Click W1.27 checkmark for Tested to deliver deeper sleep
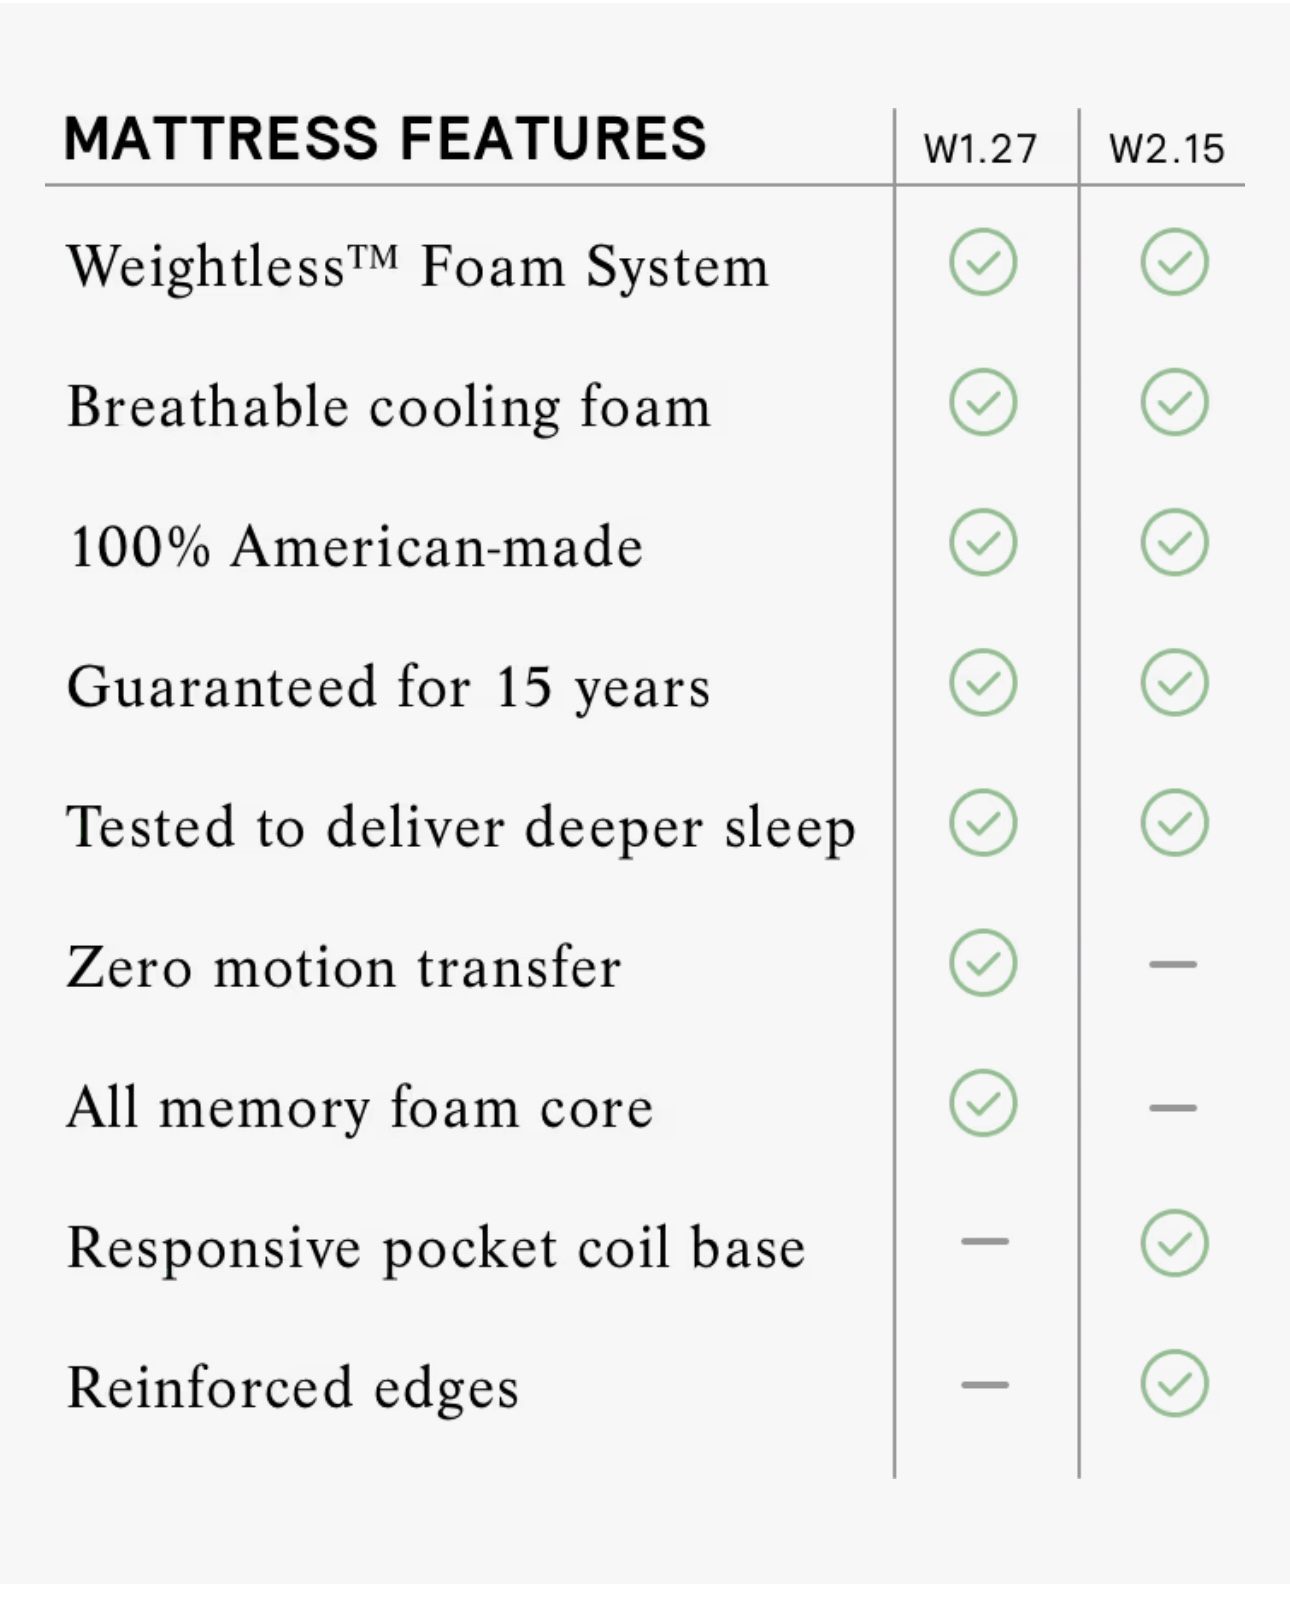 (x=983, y=823)
